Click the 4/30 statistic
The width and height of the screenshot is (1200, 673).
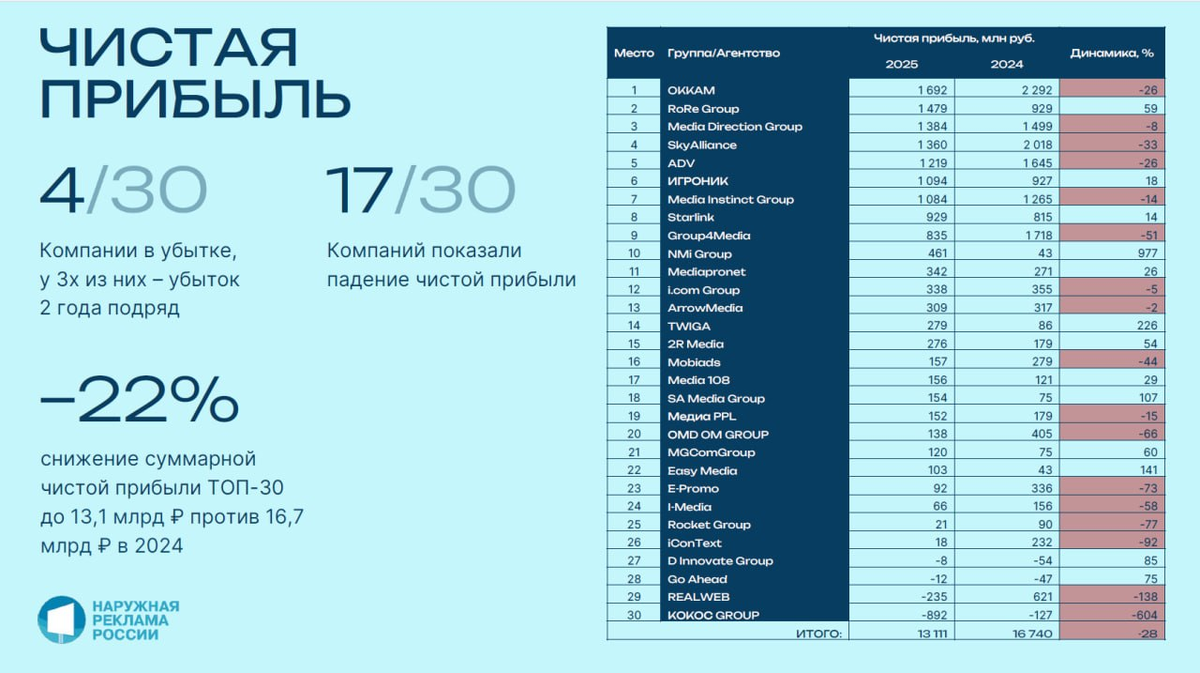(125, 191)
